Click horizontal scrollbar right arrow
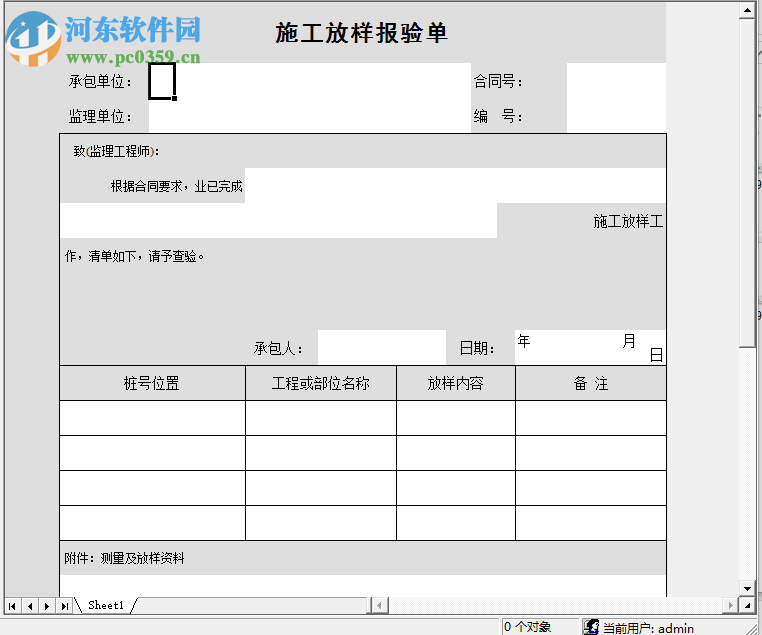Image resolution: width=762 pixels, height=635 pixels. tap(730, 605)
